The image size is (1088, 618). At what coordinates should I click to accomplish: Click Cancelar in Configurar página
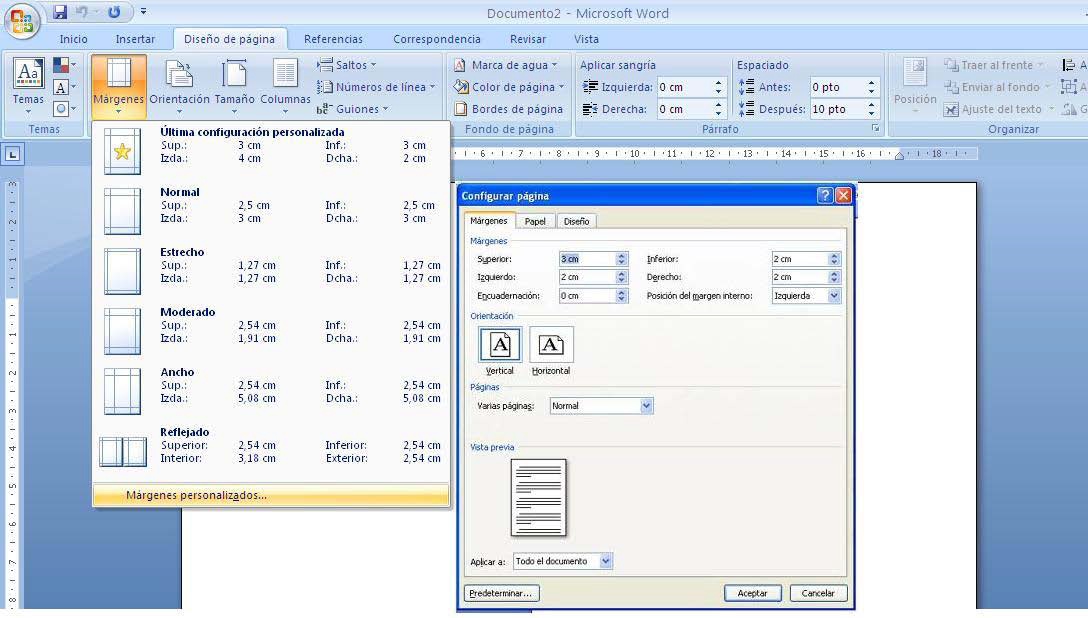(x=818, y=593)
